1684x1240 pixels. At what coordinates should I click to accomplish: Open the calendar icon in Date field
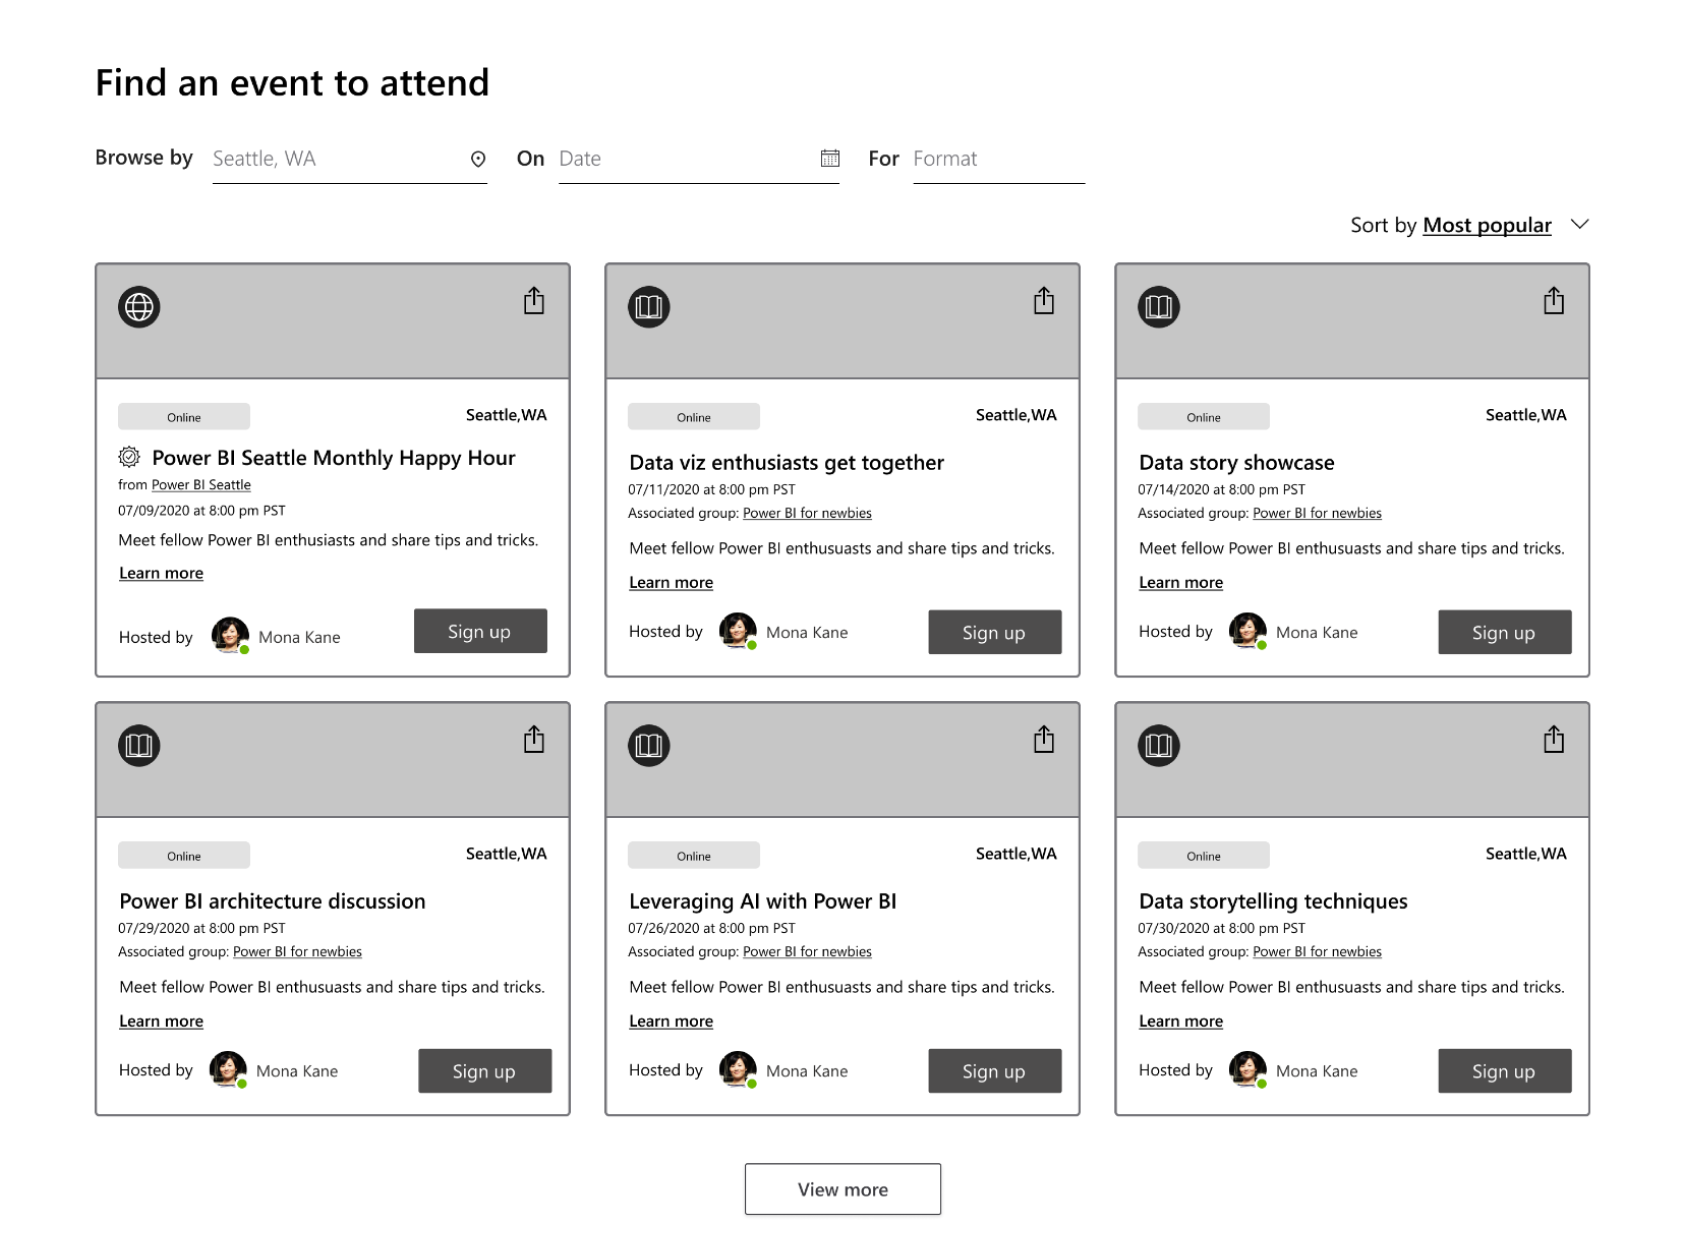tap(829, 158)
